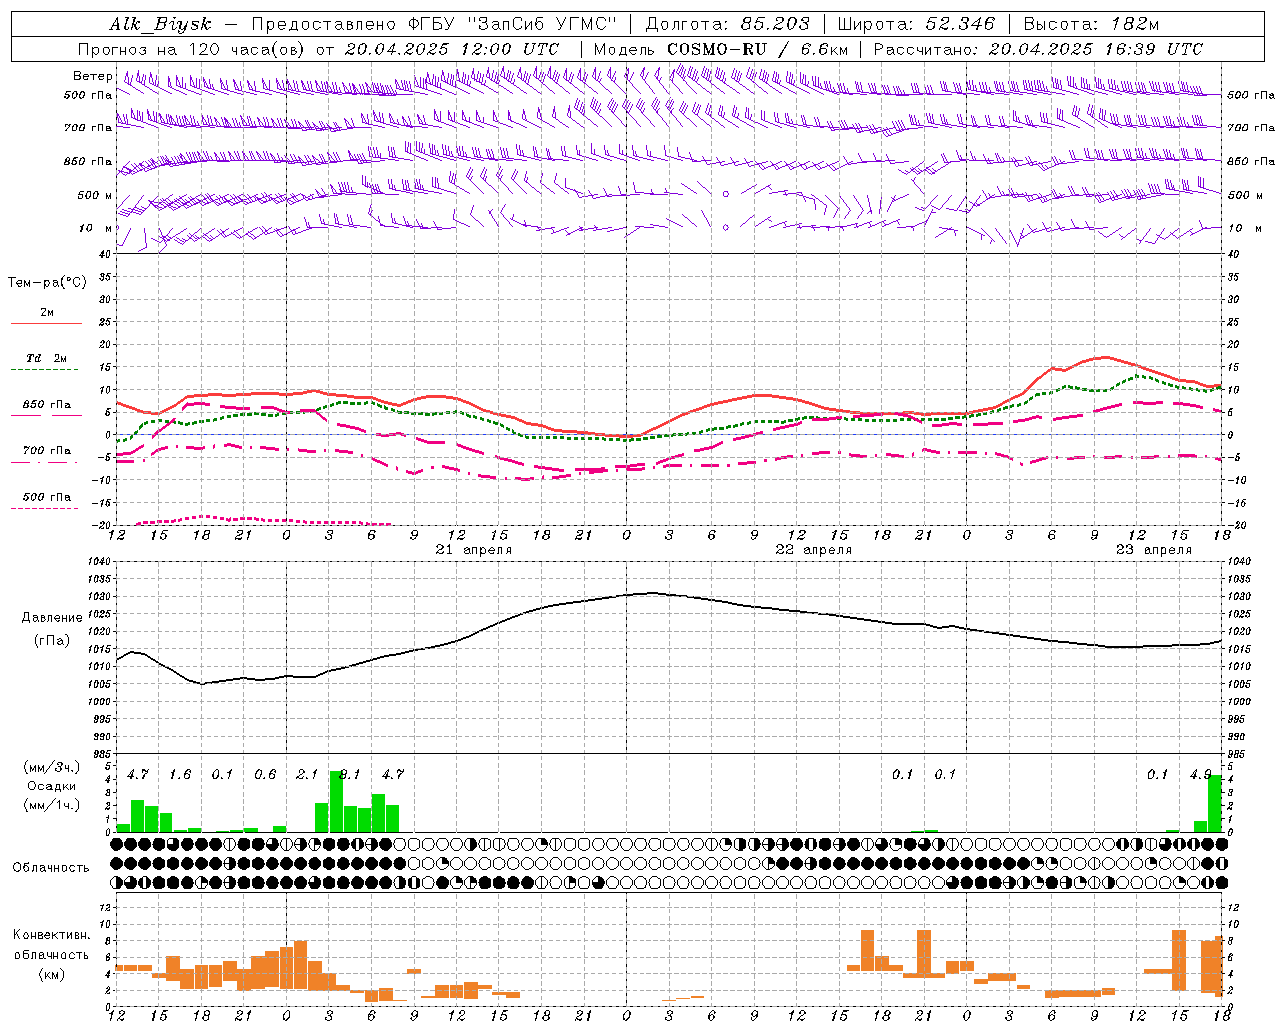Select the Тем-ра(°C) temperature axis title
This screenshot has height=1024, width=1280.
coord(47,283)
